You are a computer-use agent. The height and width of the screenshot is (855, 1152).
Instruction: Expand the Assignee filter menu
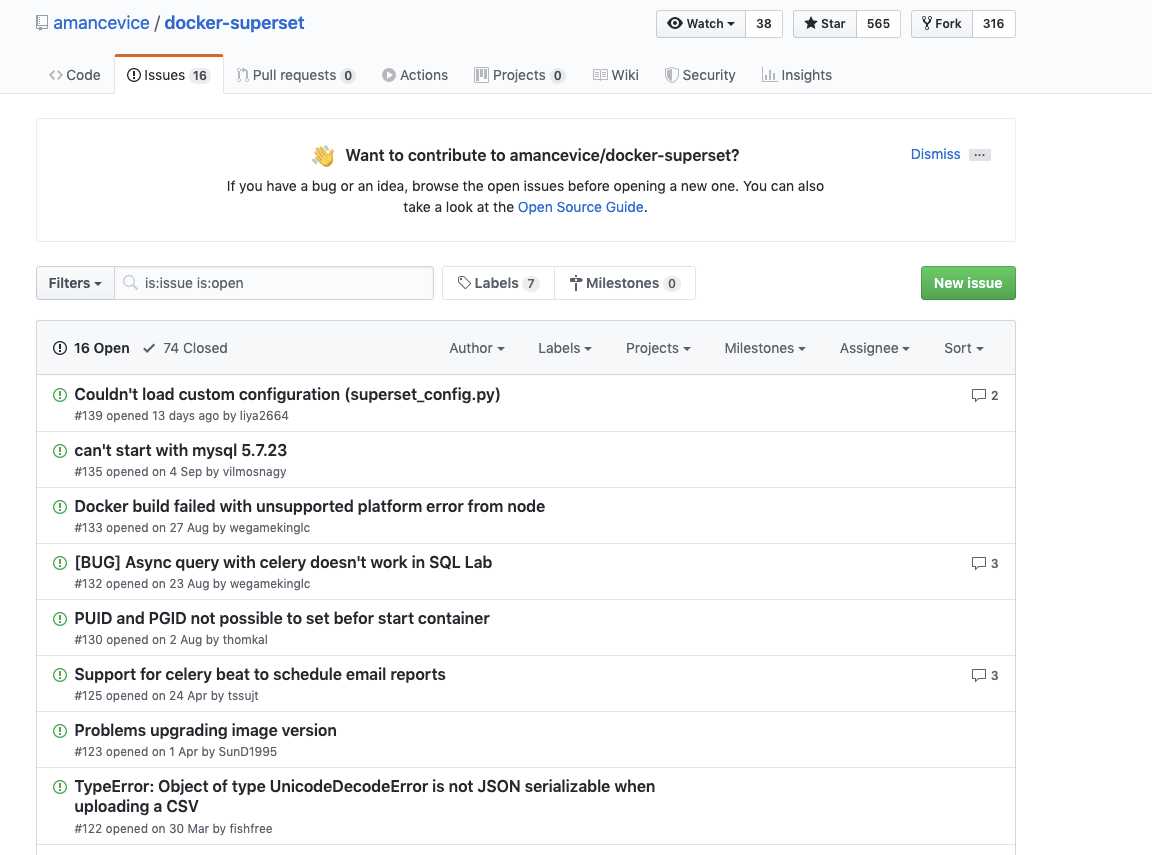(874, 348)
